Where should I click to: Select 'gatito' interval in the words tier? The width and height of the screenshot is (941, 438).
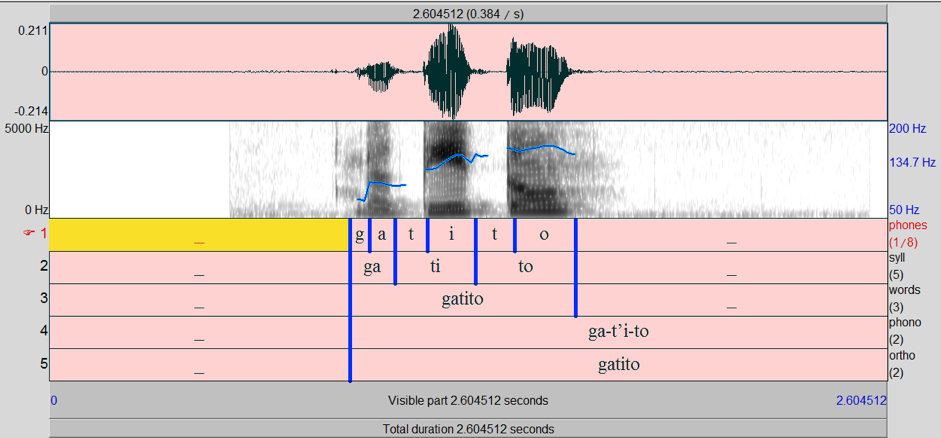[462, 300]
